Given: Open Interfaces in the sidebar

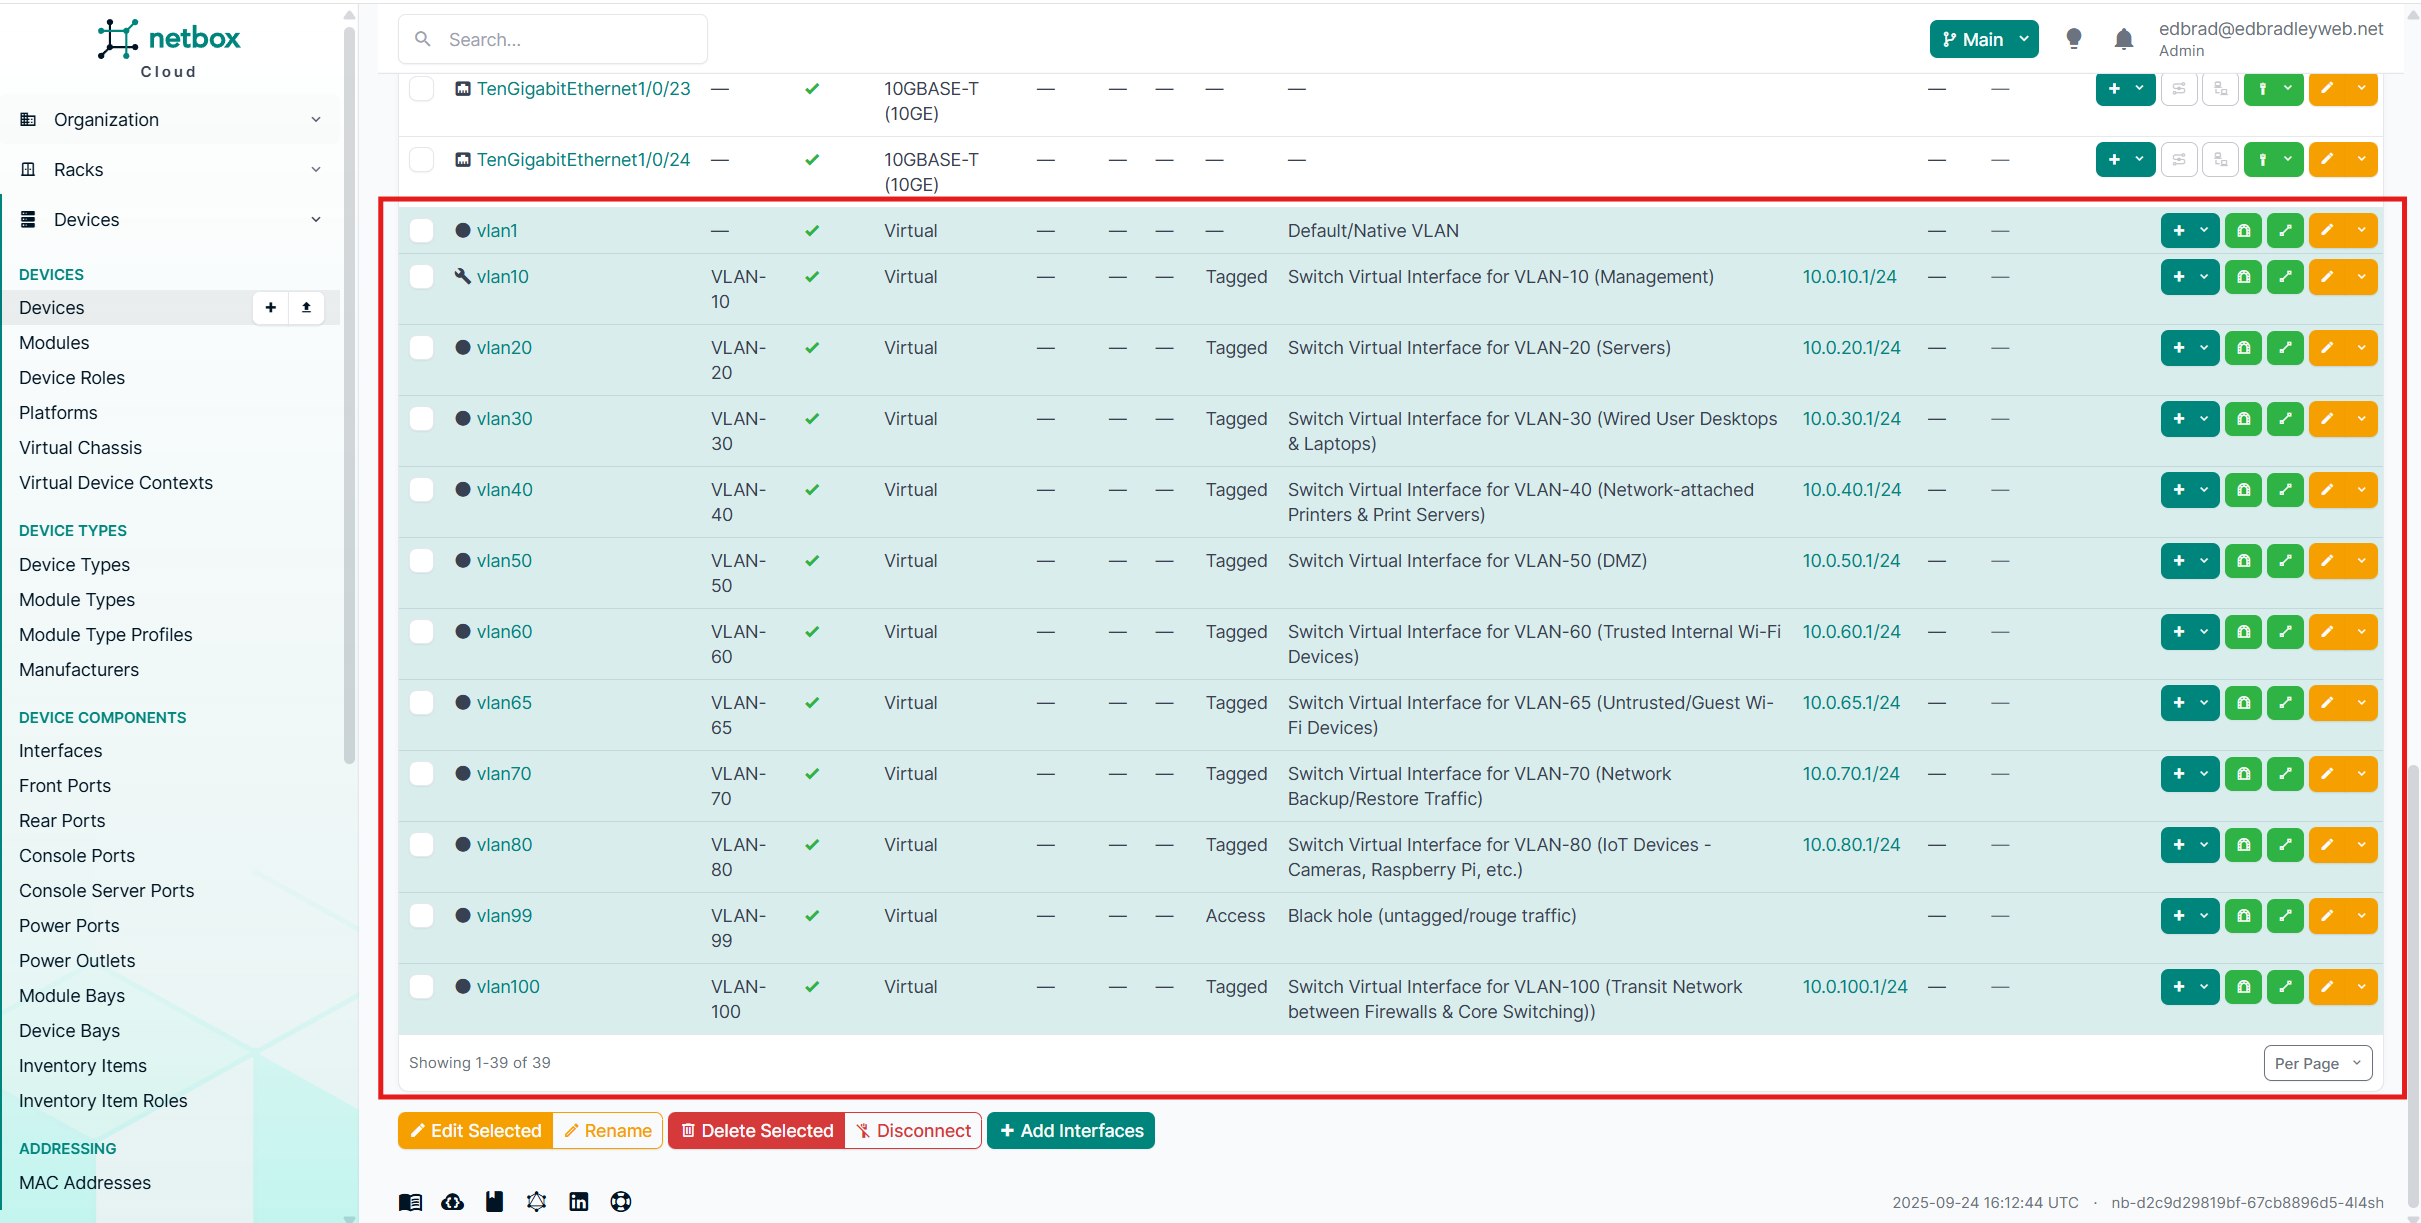Looking at the screenshot, I should coord(60,751).
